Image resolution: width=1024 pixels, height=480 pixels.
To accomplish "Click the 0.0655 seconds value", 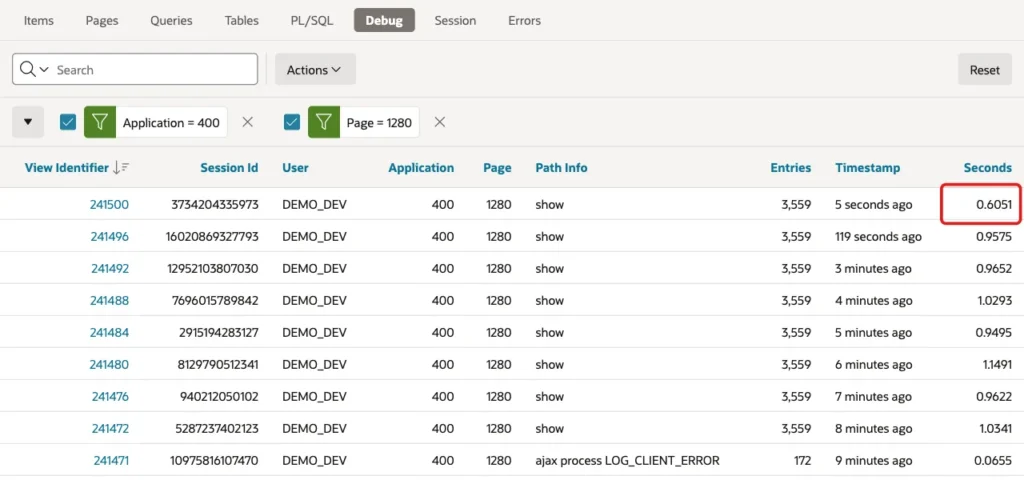I will click(993, 460).
